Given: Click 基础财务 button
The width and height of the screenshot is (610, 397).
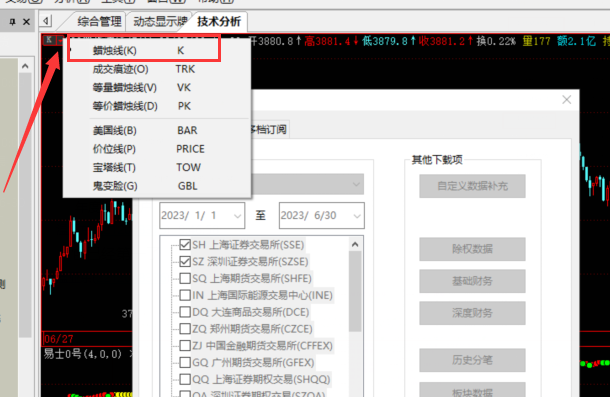Looking at the screenshot, I should point(472,281).
